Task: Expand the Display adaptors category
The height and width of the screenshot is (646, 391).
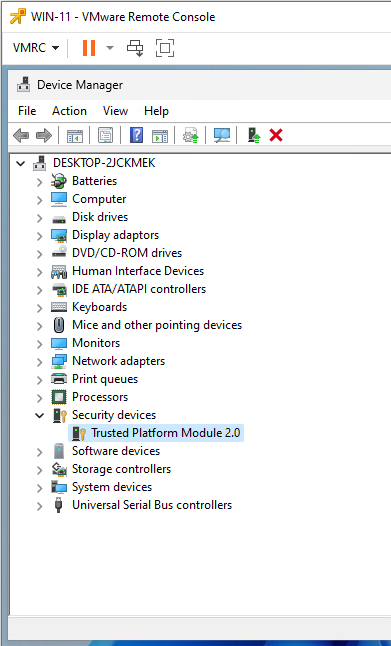Action: (x=40, y=236)
